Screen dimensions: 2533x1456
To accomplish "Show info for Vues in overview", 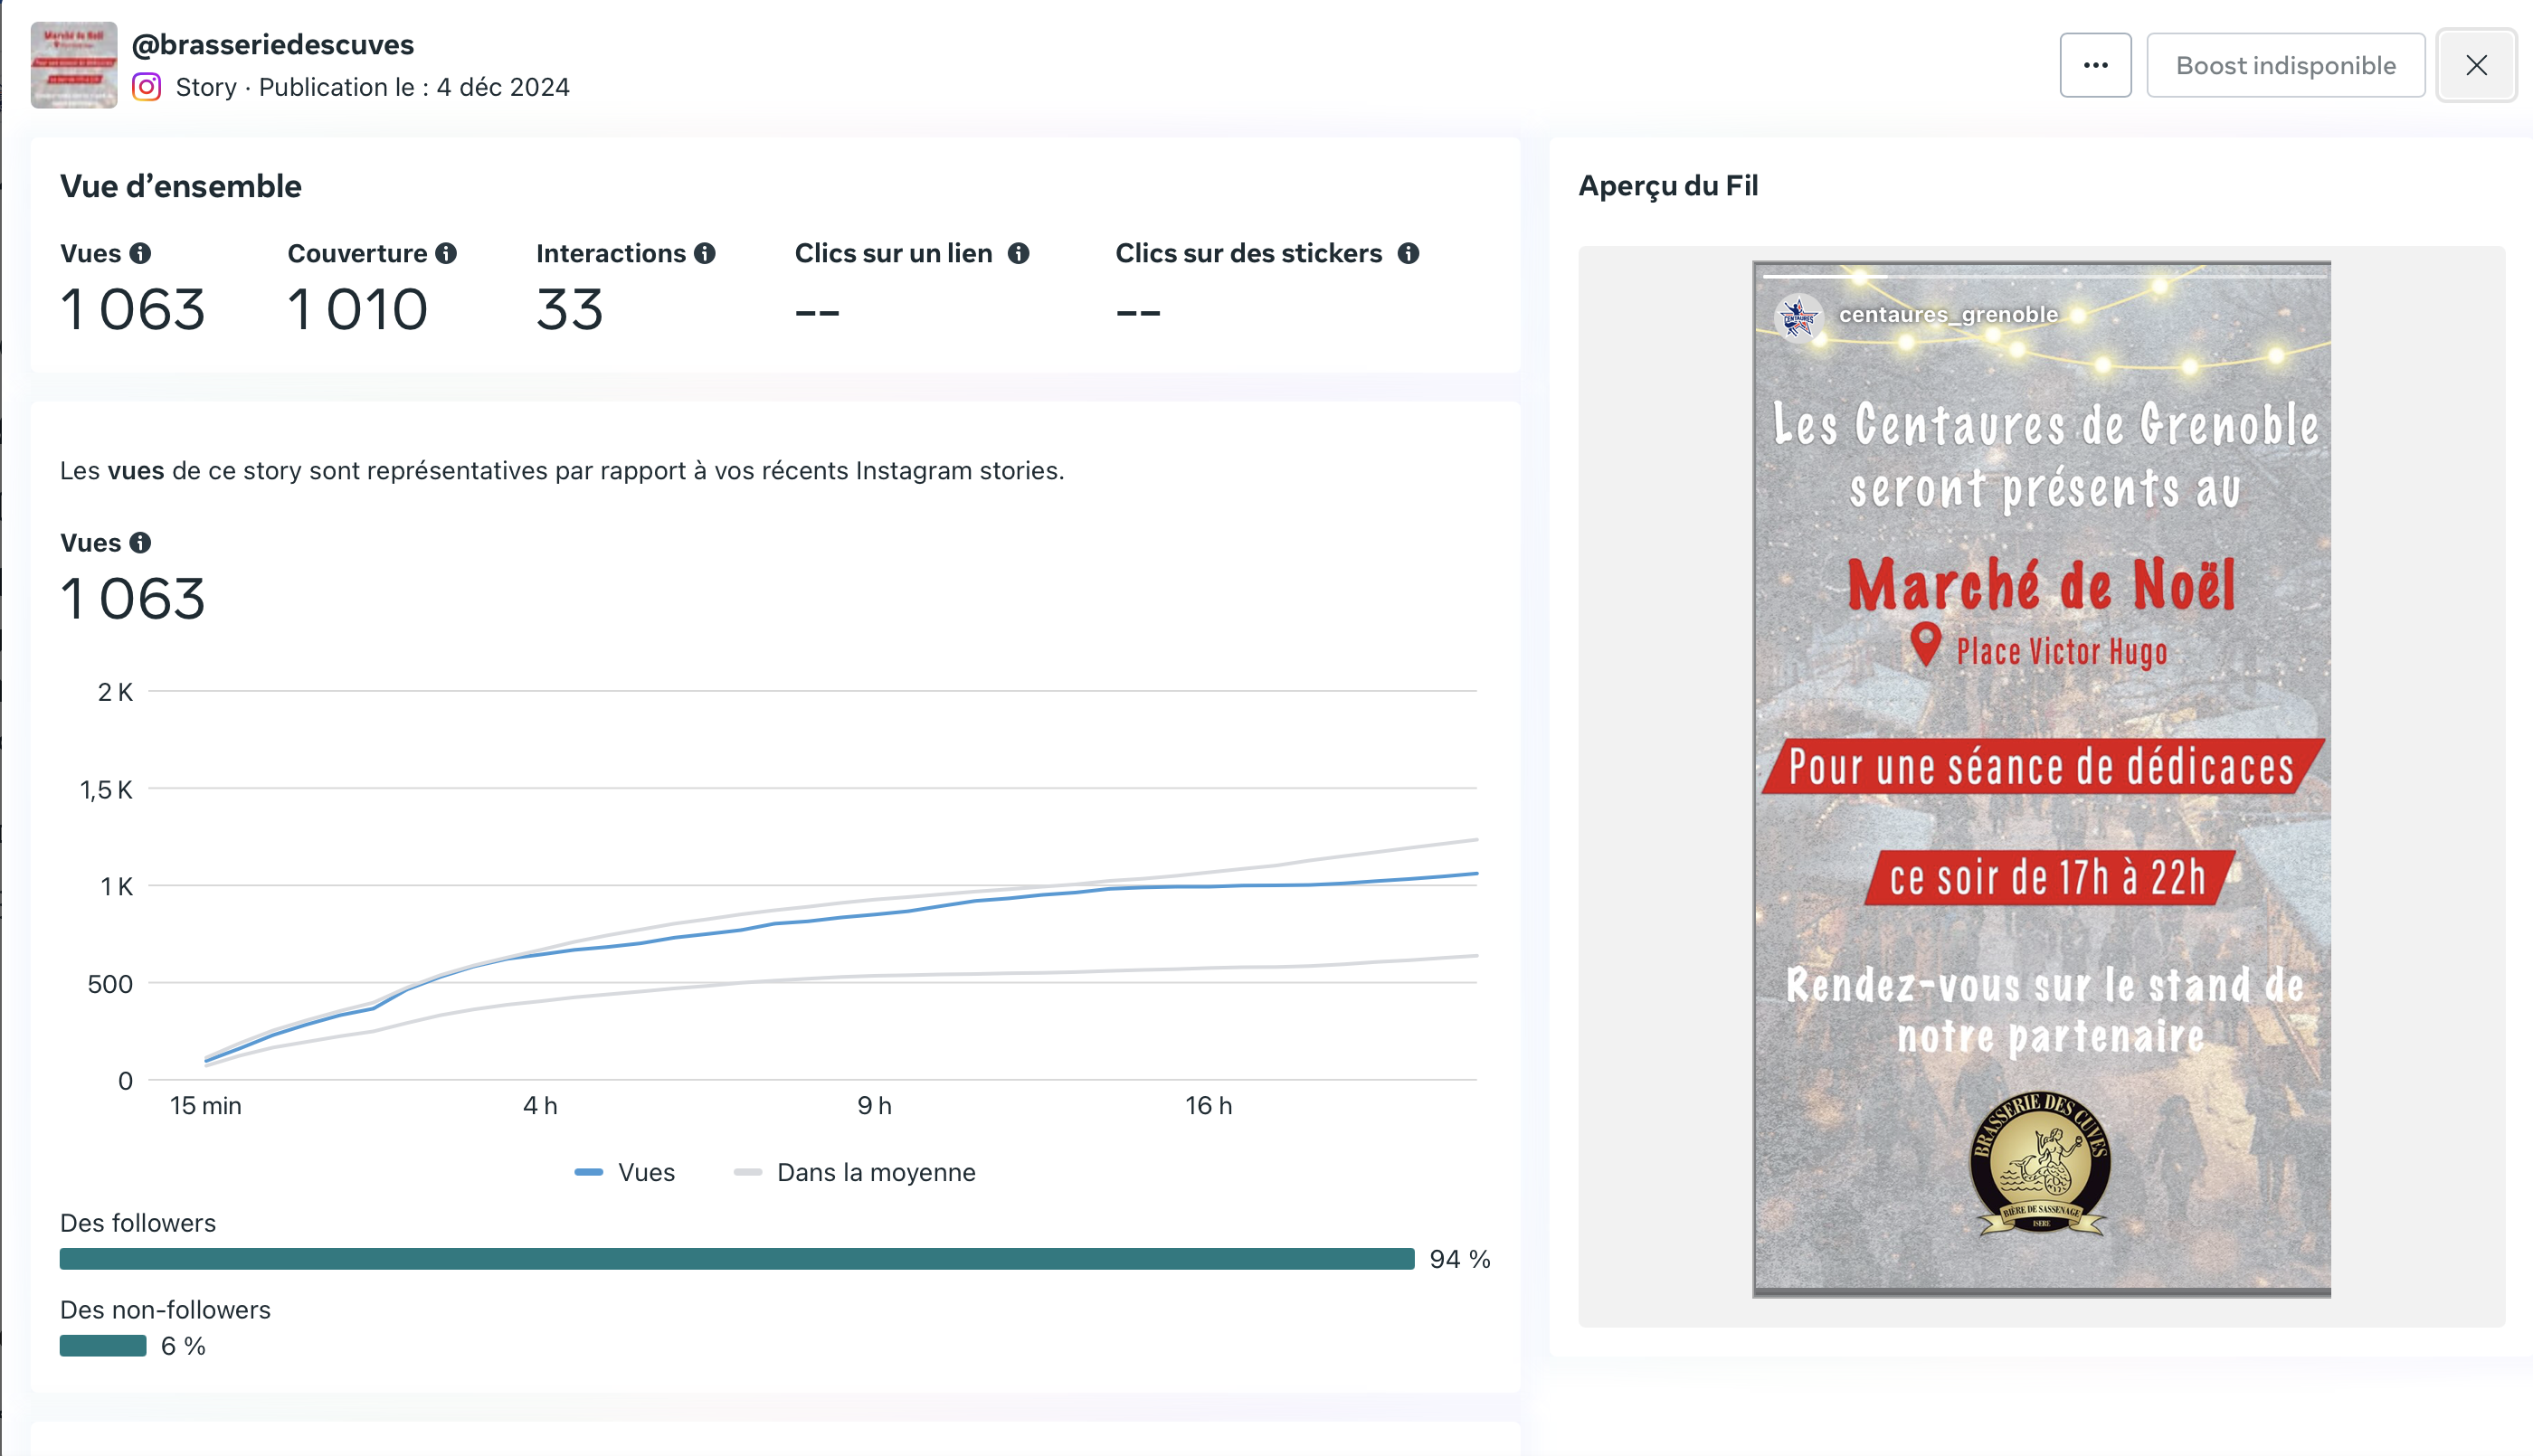I will click(141, 253).
